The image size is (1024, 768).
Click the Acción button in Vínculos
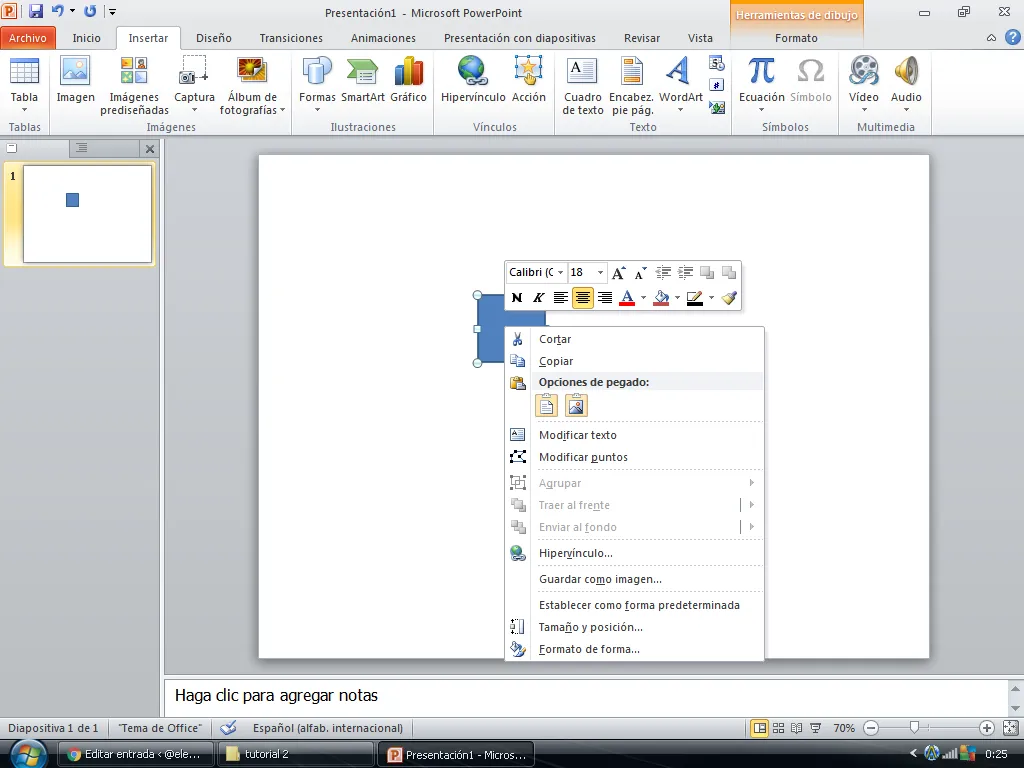(528, 80)
